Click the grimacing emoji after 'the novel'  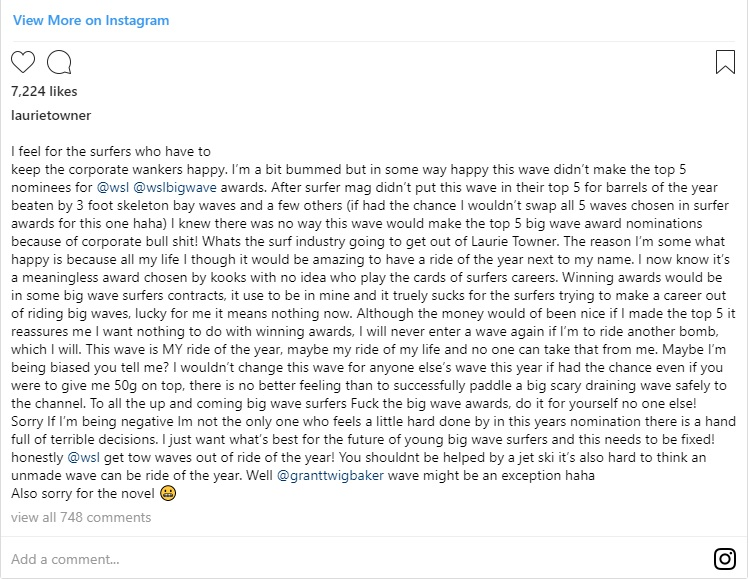(168, 493)
